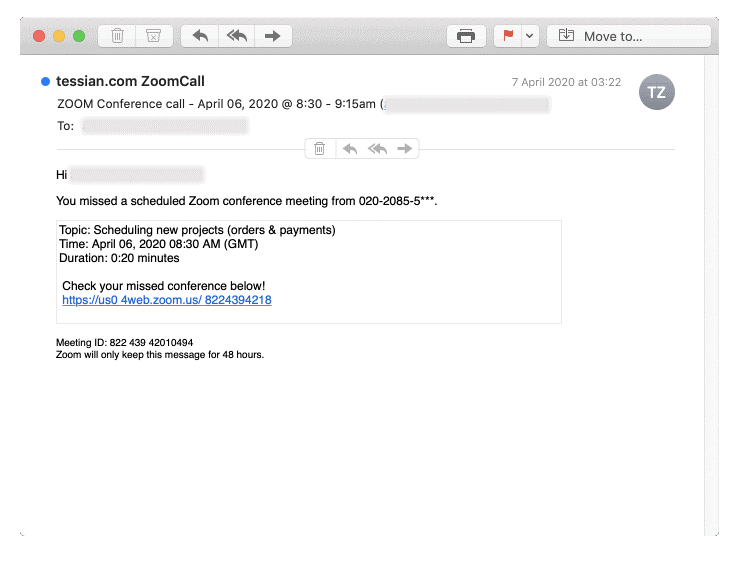
Task: Click the date 7 April 2020 at 03:22
Action: [566, 82]
